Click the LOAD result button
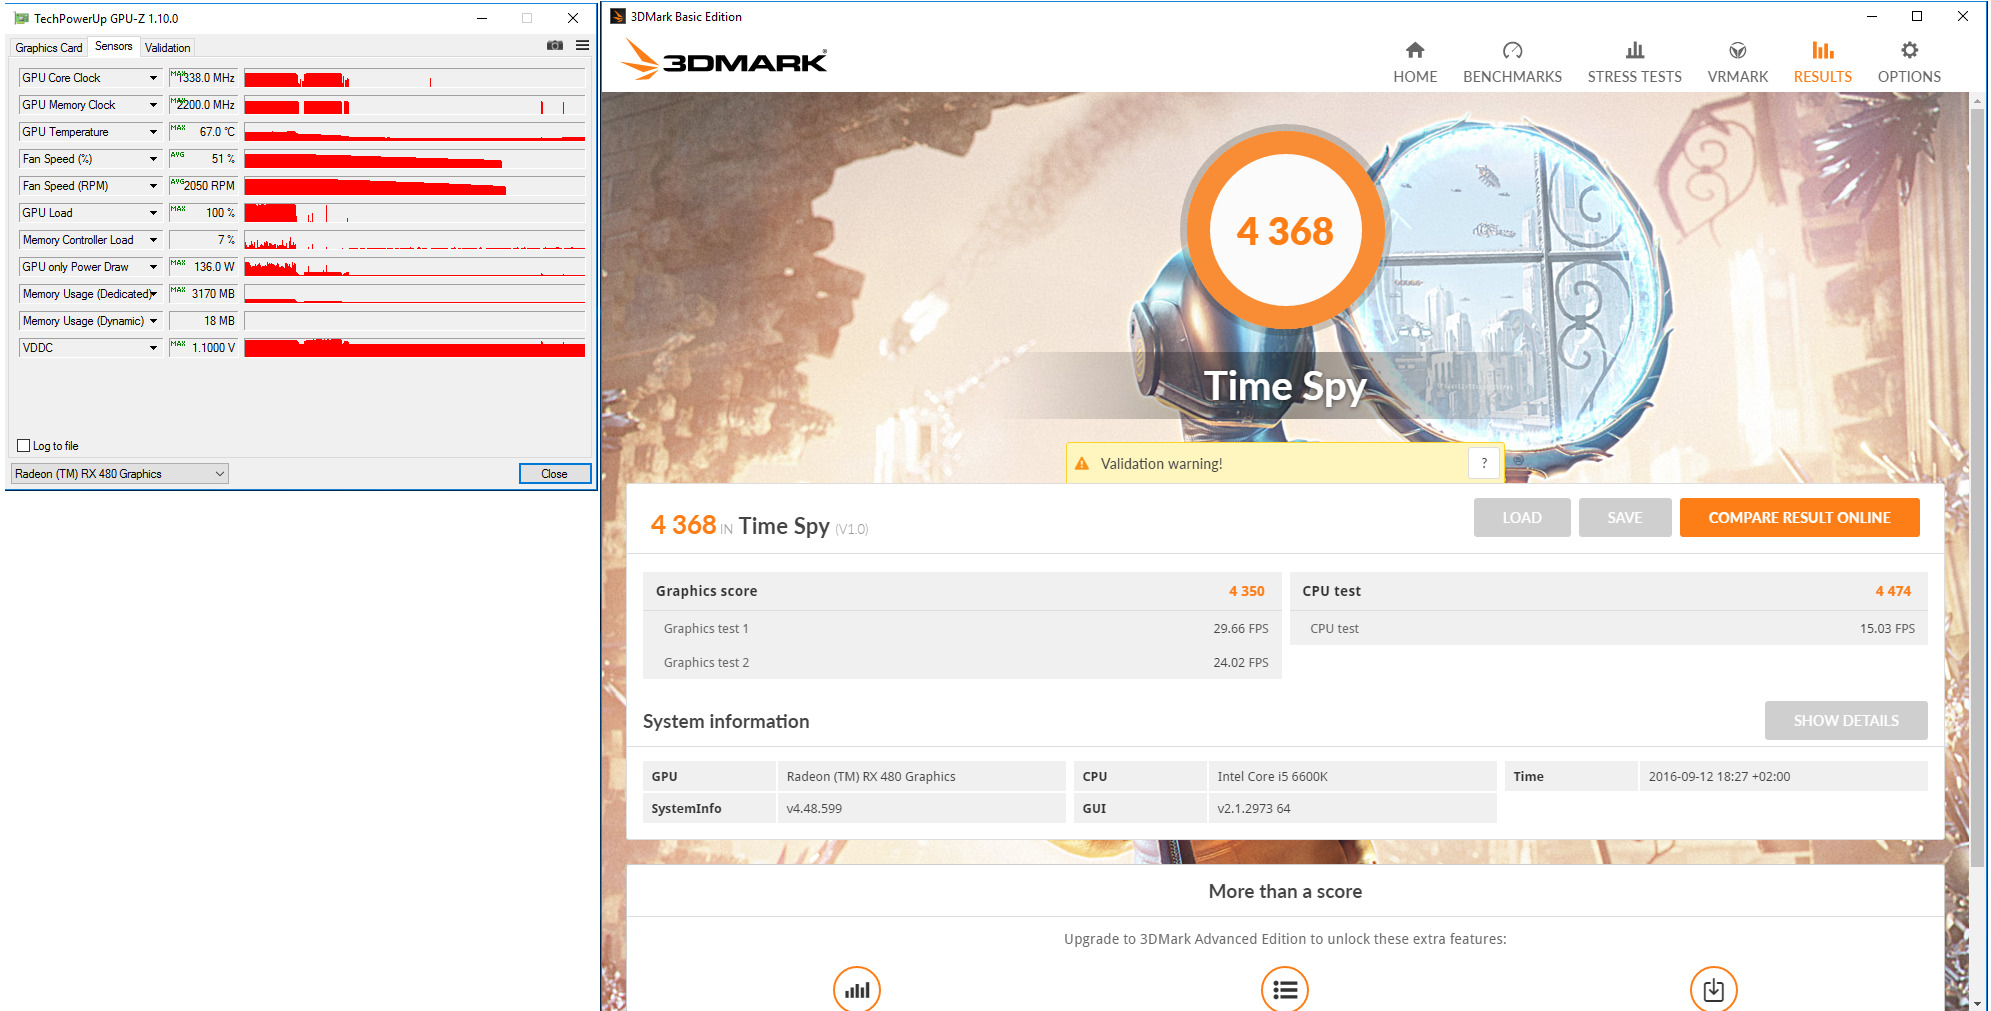This screenshot has height=1011, width=1991. pyautogui.click(x=1521, y=518)
